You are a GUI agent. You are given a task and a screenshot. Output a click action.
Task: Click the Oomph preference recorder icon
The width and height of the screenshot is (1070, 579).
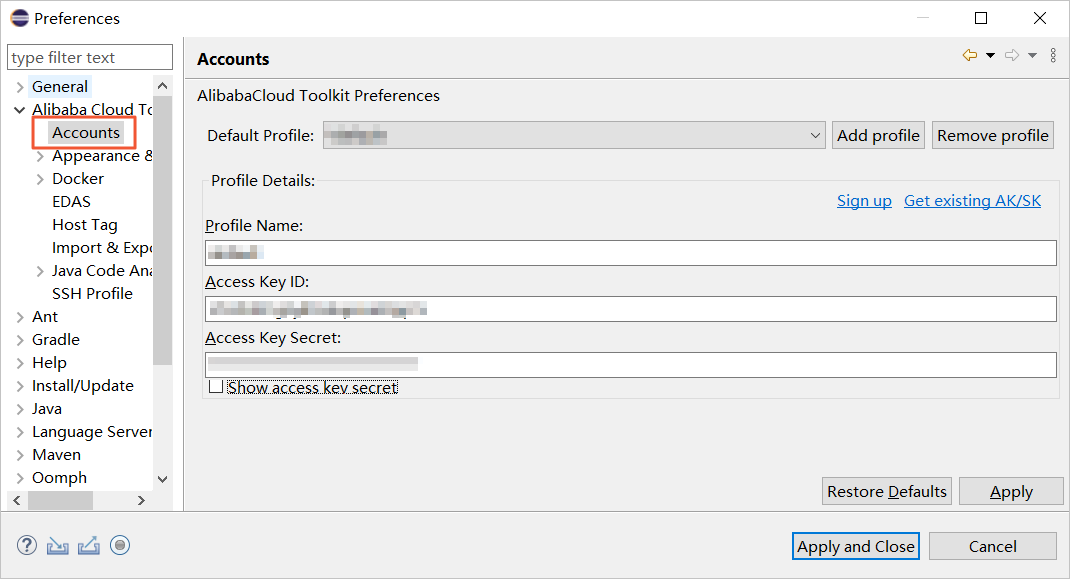click(x=121, y=545)
